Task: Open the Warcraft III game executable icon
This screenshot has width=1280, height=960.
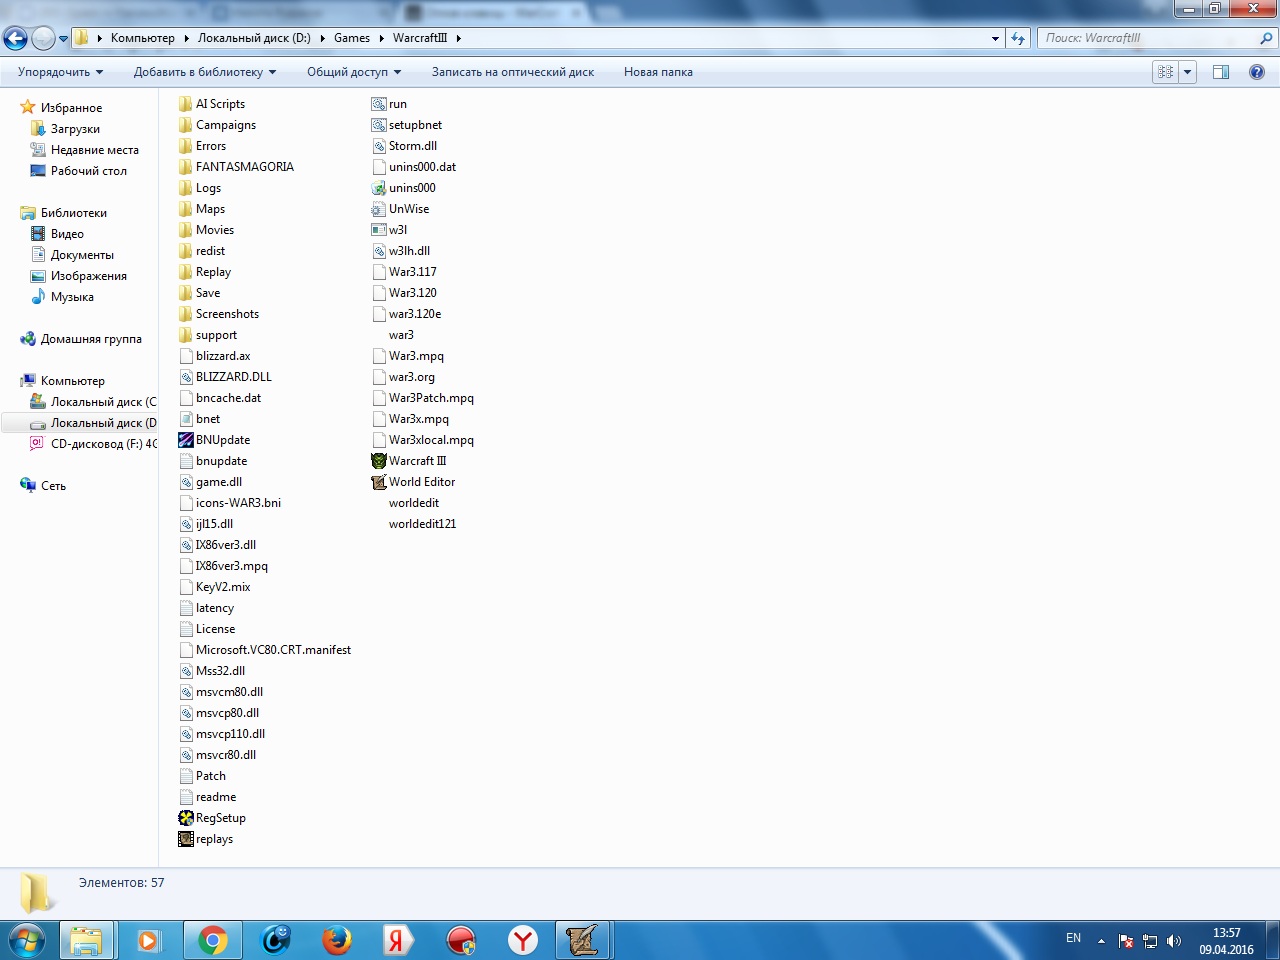Action: click(379, 461)
